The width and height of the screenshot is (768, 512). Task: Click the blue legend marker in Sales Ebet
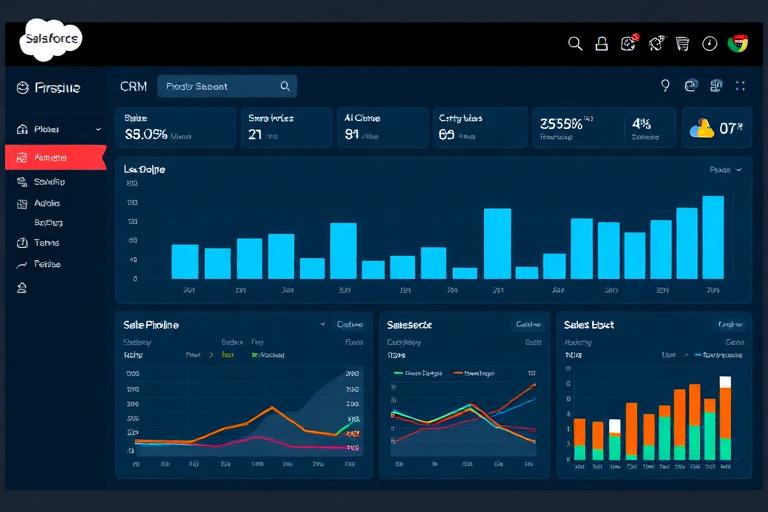coord(698,355)
